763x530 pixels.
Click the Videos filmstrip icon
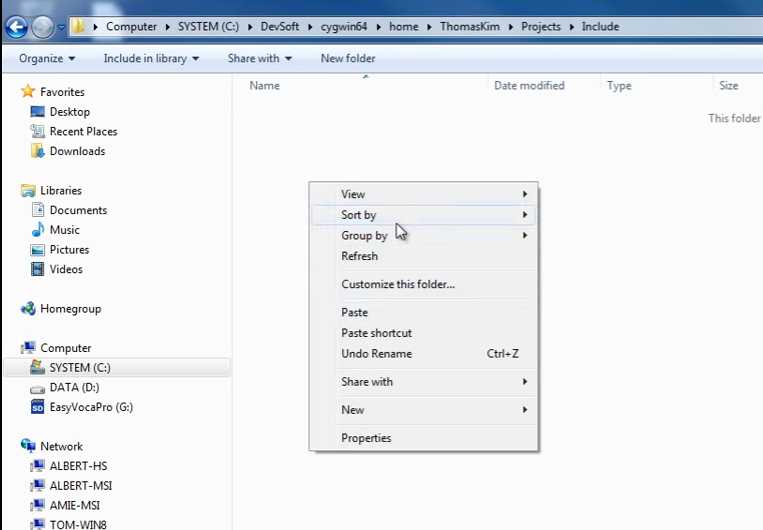pyautogui.click(x=37, y=269)
